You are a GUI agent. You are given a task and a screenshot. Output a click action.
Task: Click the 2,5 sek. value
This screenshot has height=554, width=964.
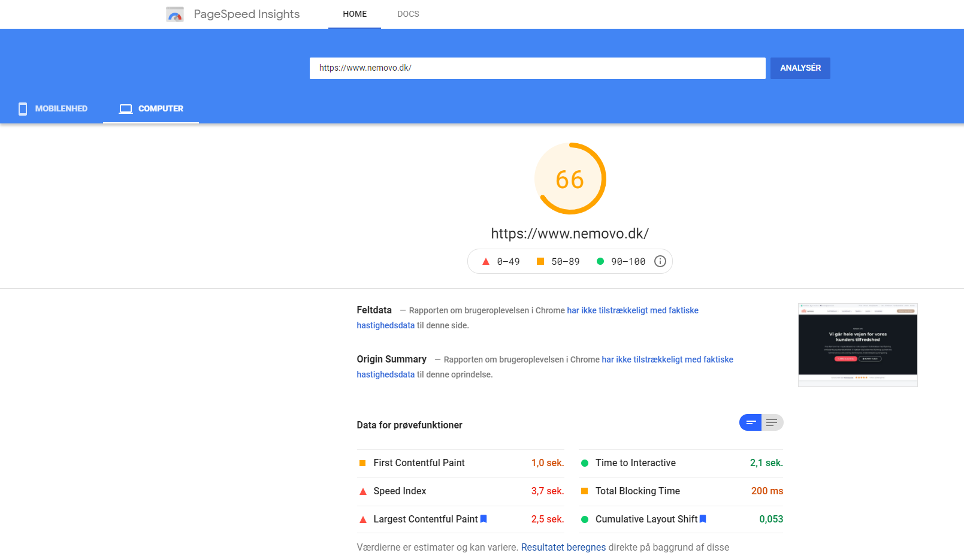pos(547,520)
